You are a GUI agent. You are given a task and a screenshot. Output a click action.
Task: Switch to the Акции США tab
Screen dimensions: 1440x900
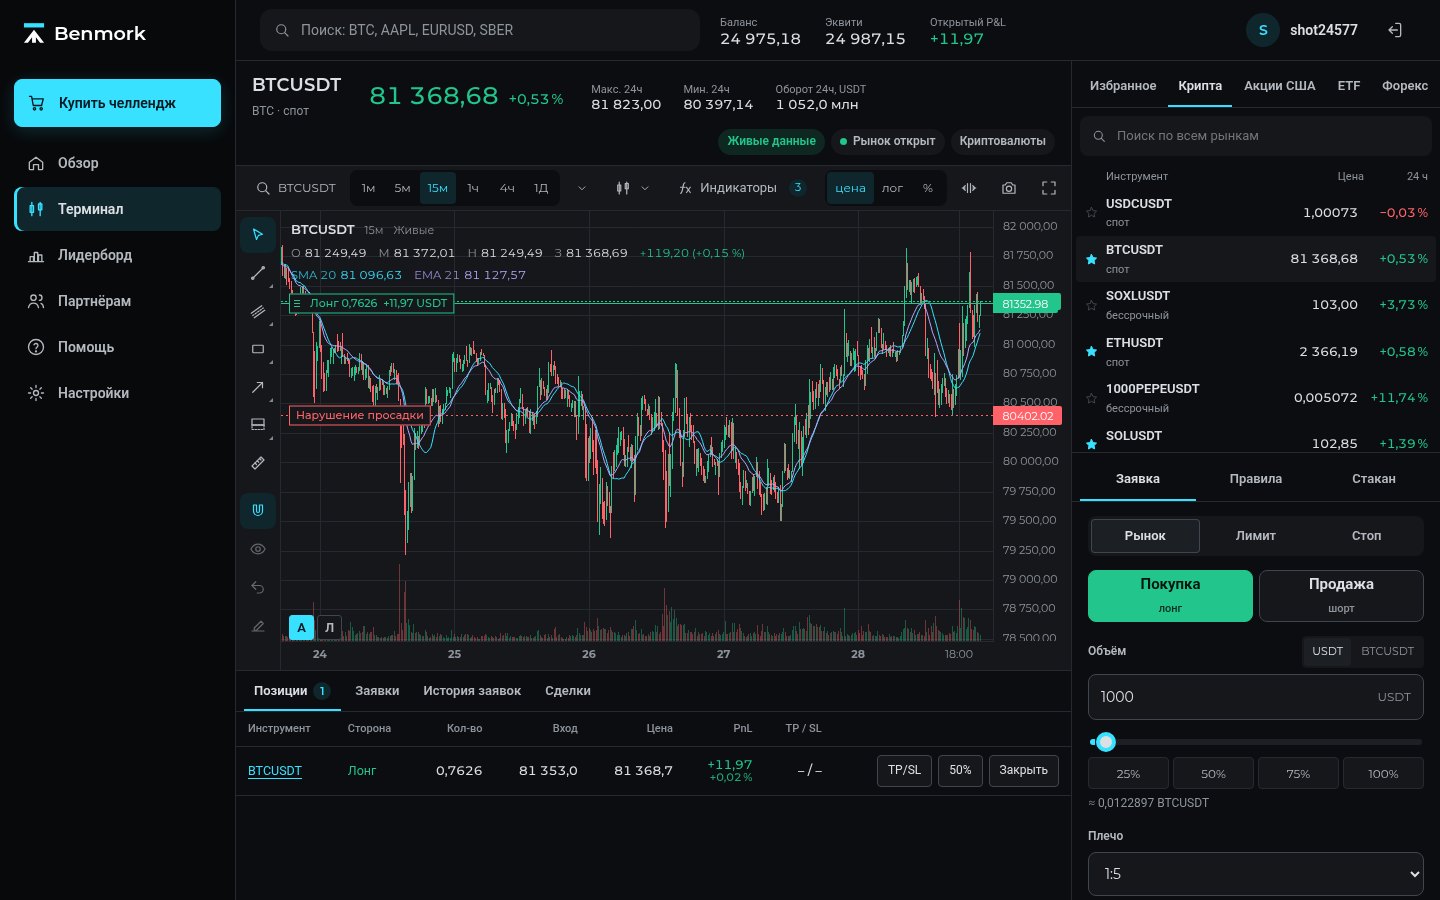(x=1279, y=86)
